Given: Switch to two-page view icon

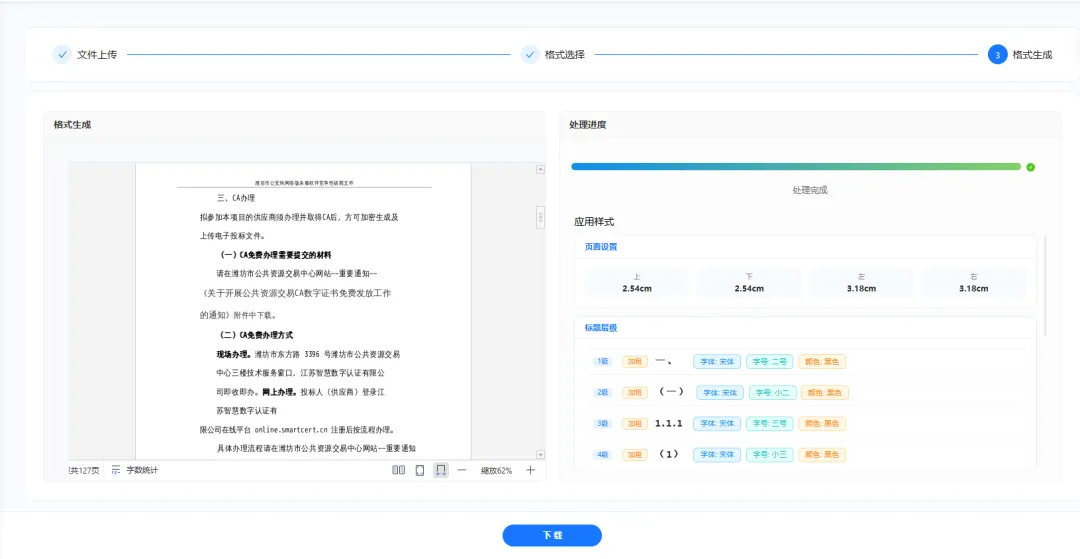Looking at the screenshot, I should click(x=398, y=470).
